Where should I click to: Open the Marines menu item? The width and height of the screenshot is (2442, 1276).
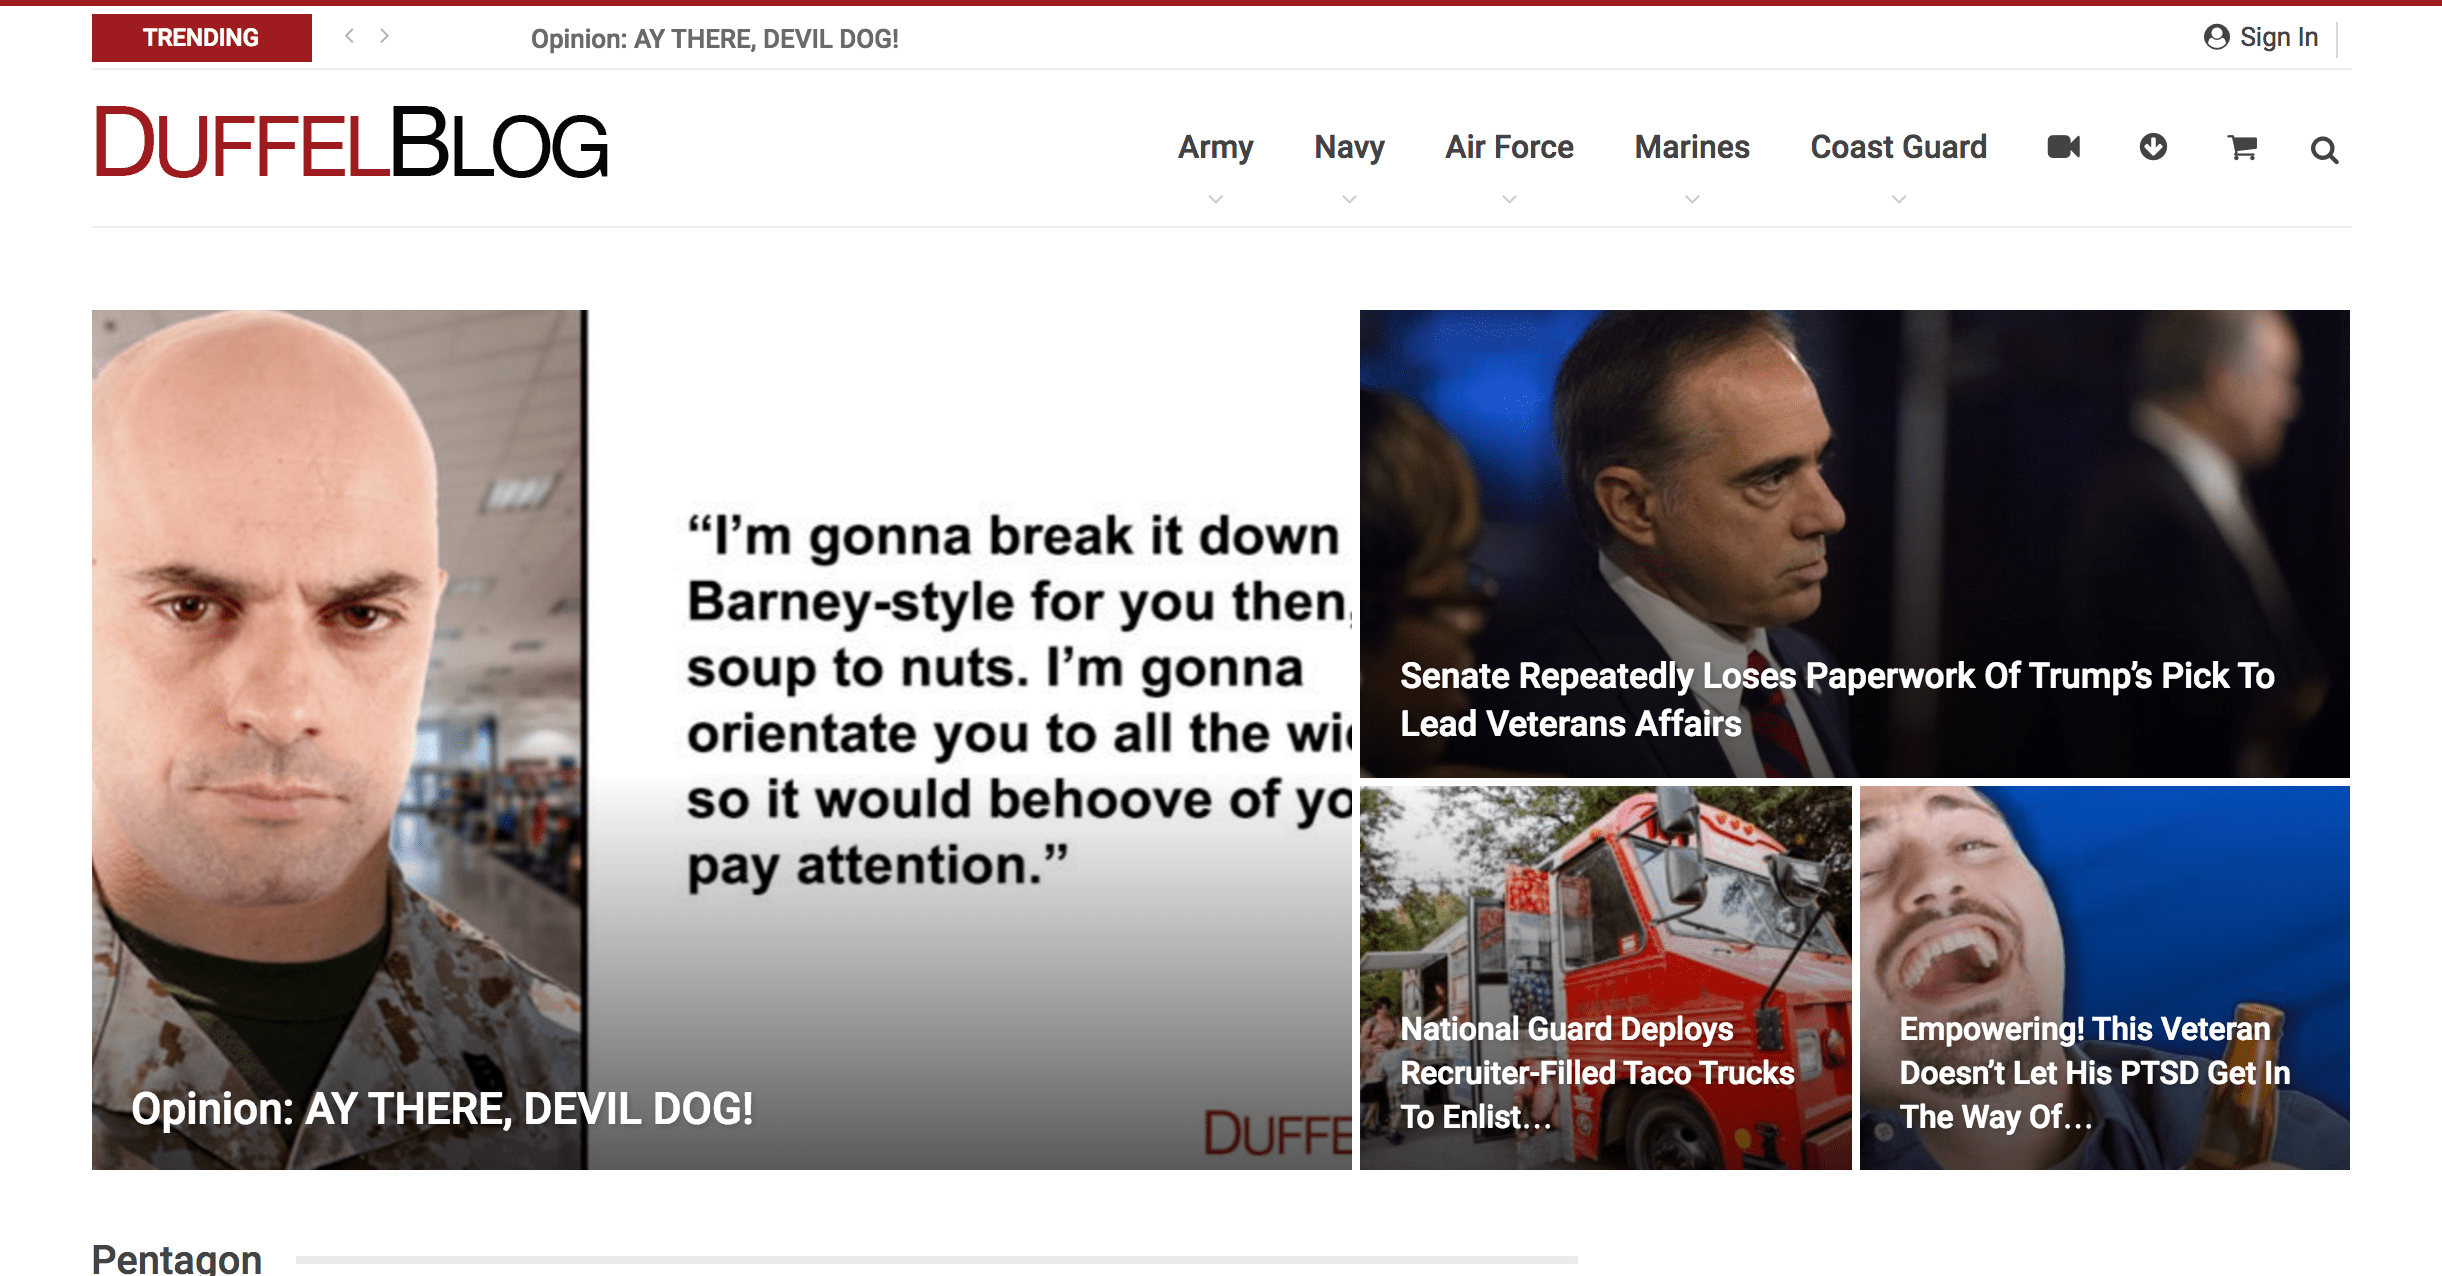pos(1691,147)
